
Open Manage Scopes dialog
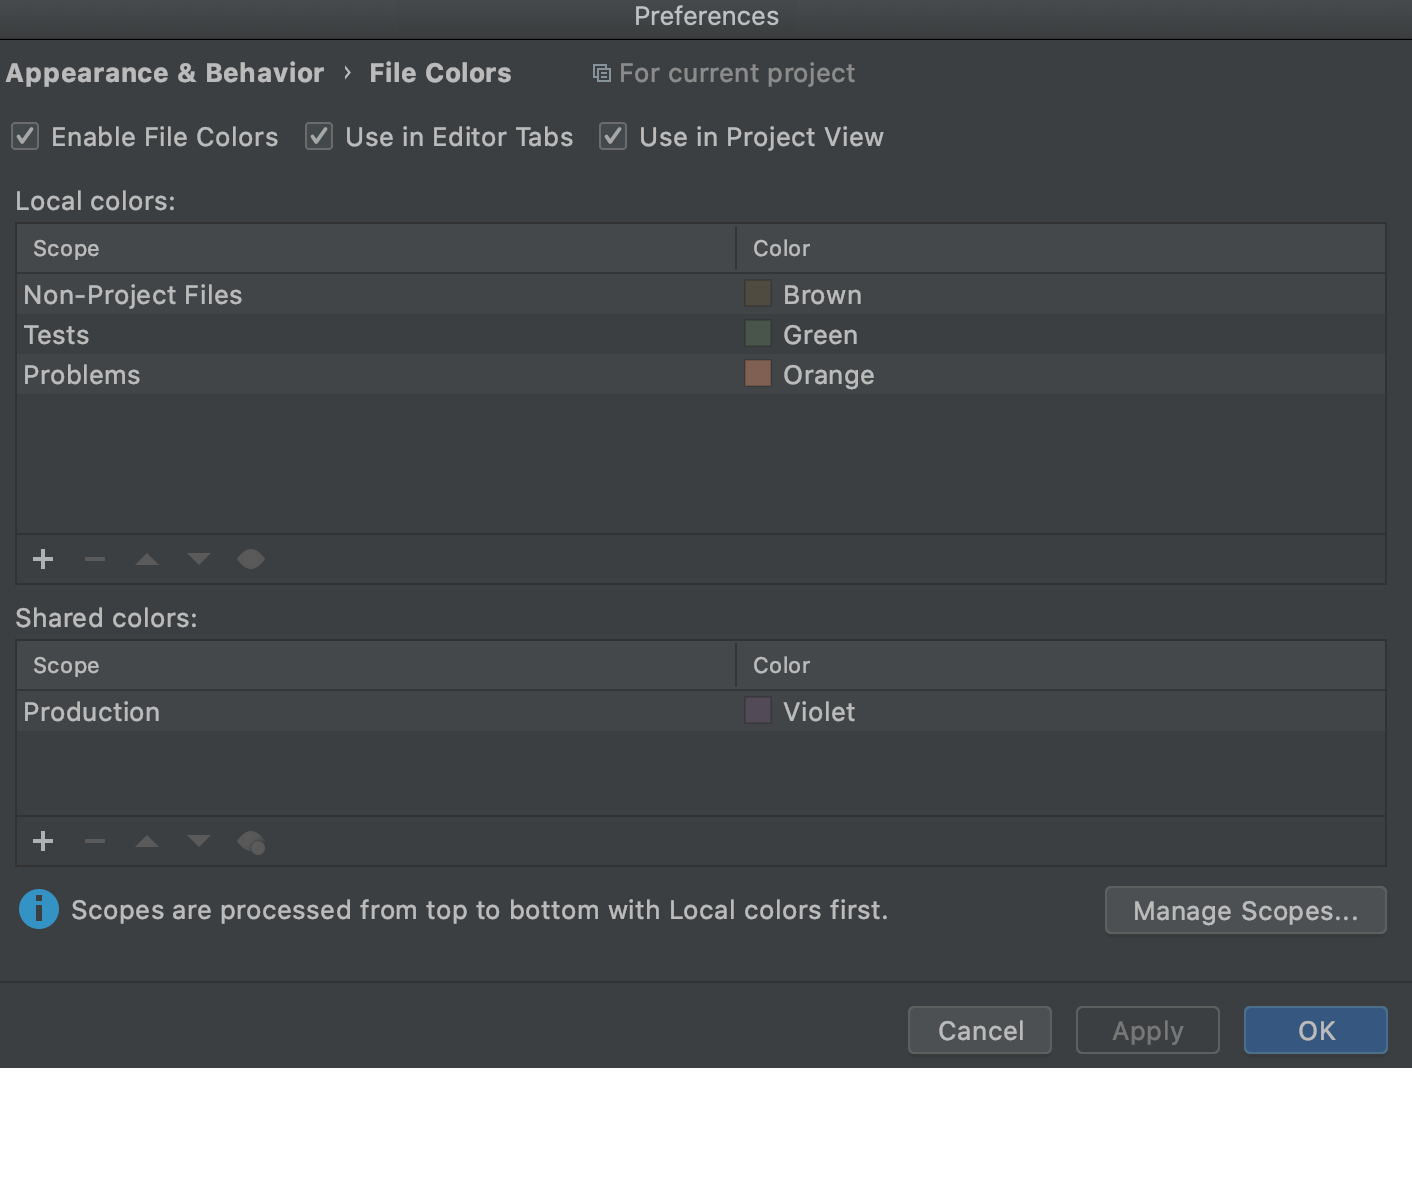point(1245,910)
